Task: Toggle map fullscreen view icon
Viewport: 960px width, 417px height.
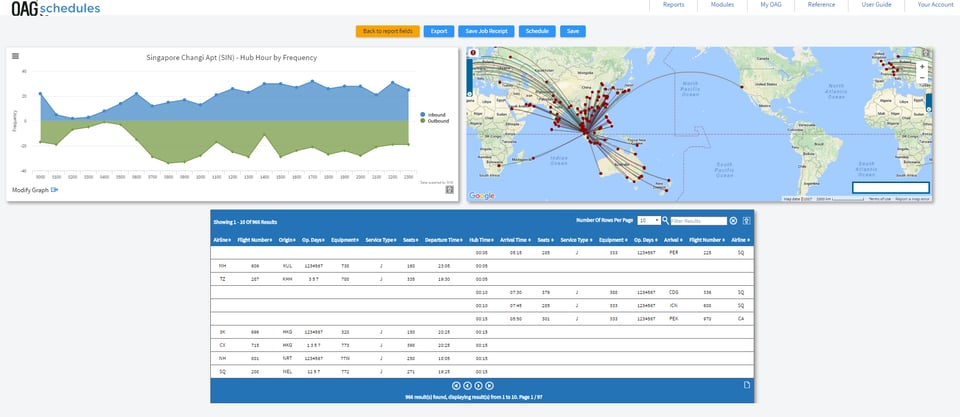Action: (x=926, y=53)
